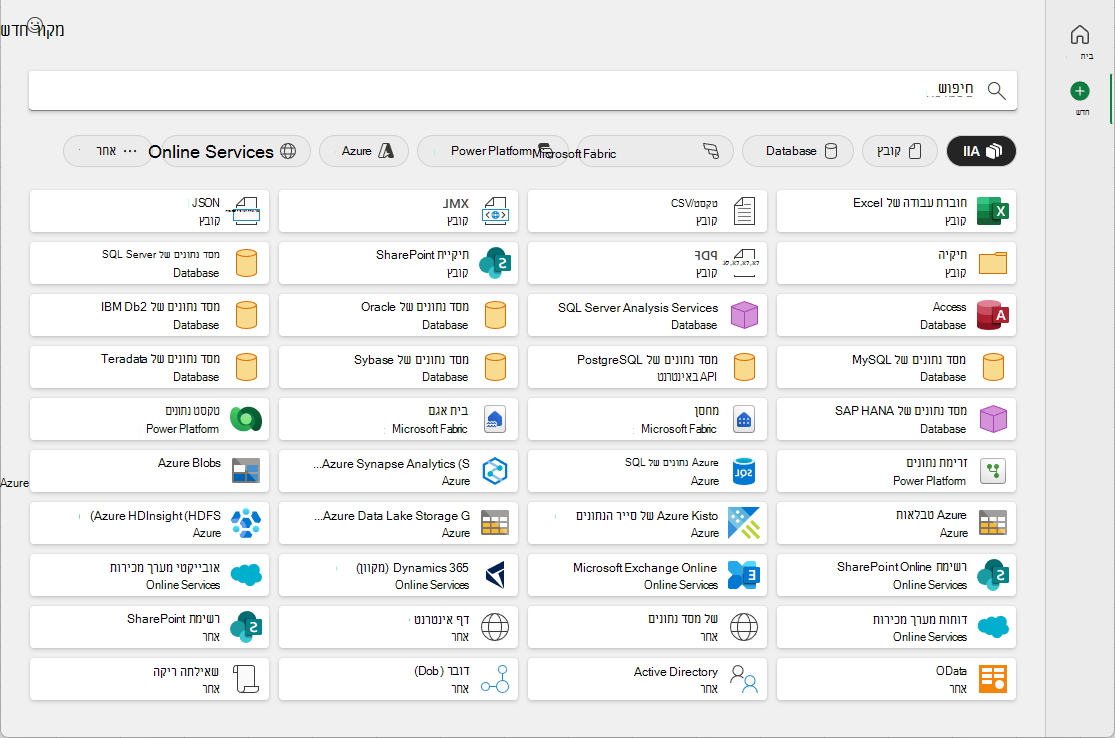The height and width of the screenshot is (738, 1115).
Task: Choose the SharePoint list Other card
Action: point(149,626)
